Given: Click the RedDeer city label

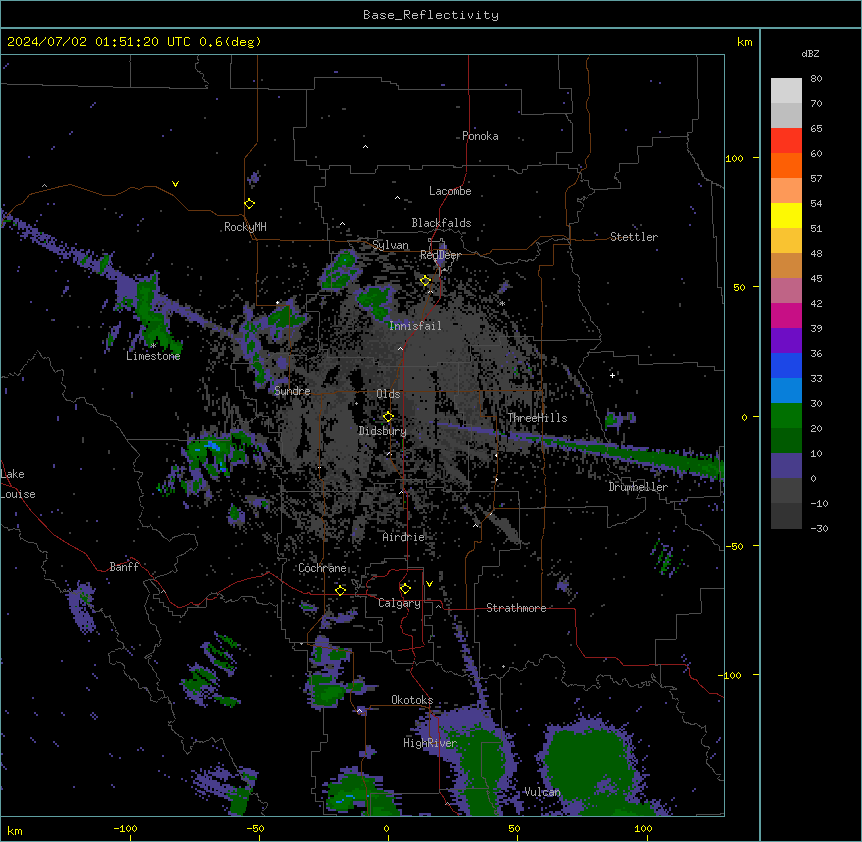Looking at the screenshot, I should [x=440, y=255].
